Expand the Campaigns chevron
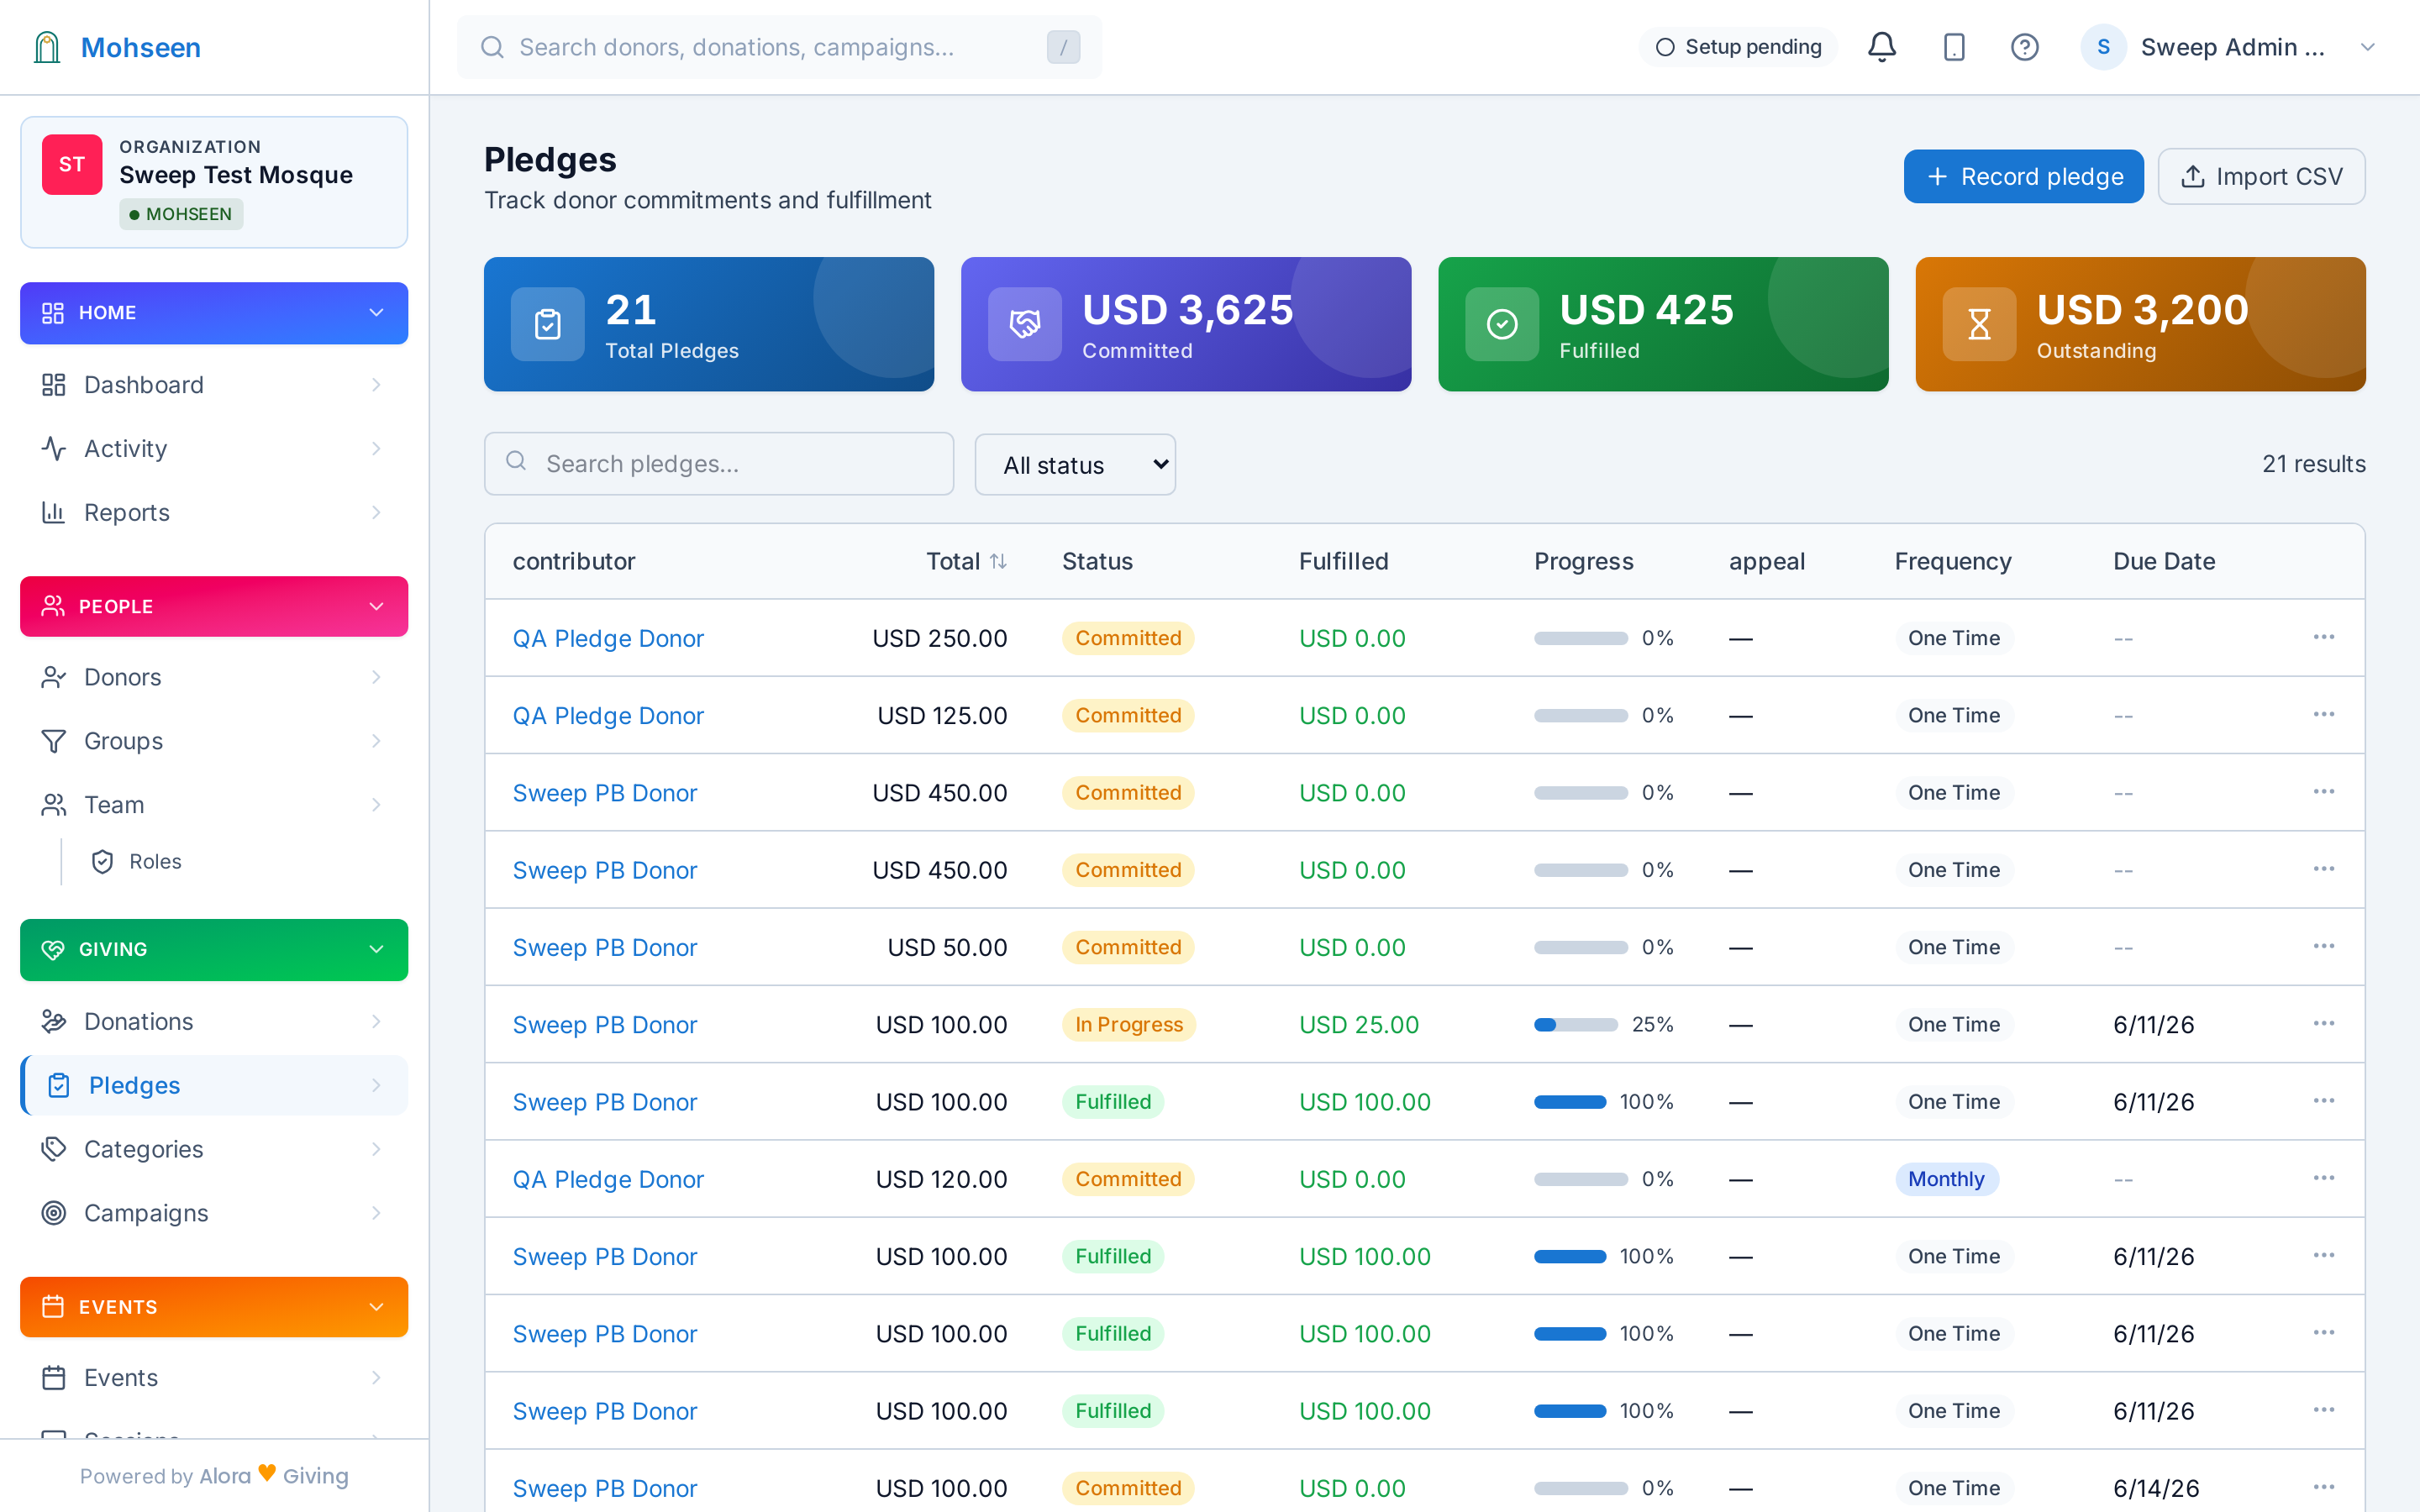The width and height of the screenshot is (2420, 1512). [376, 1213]
